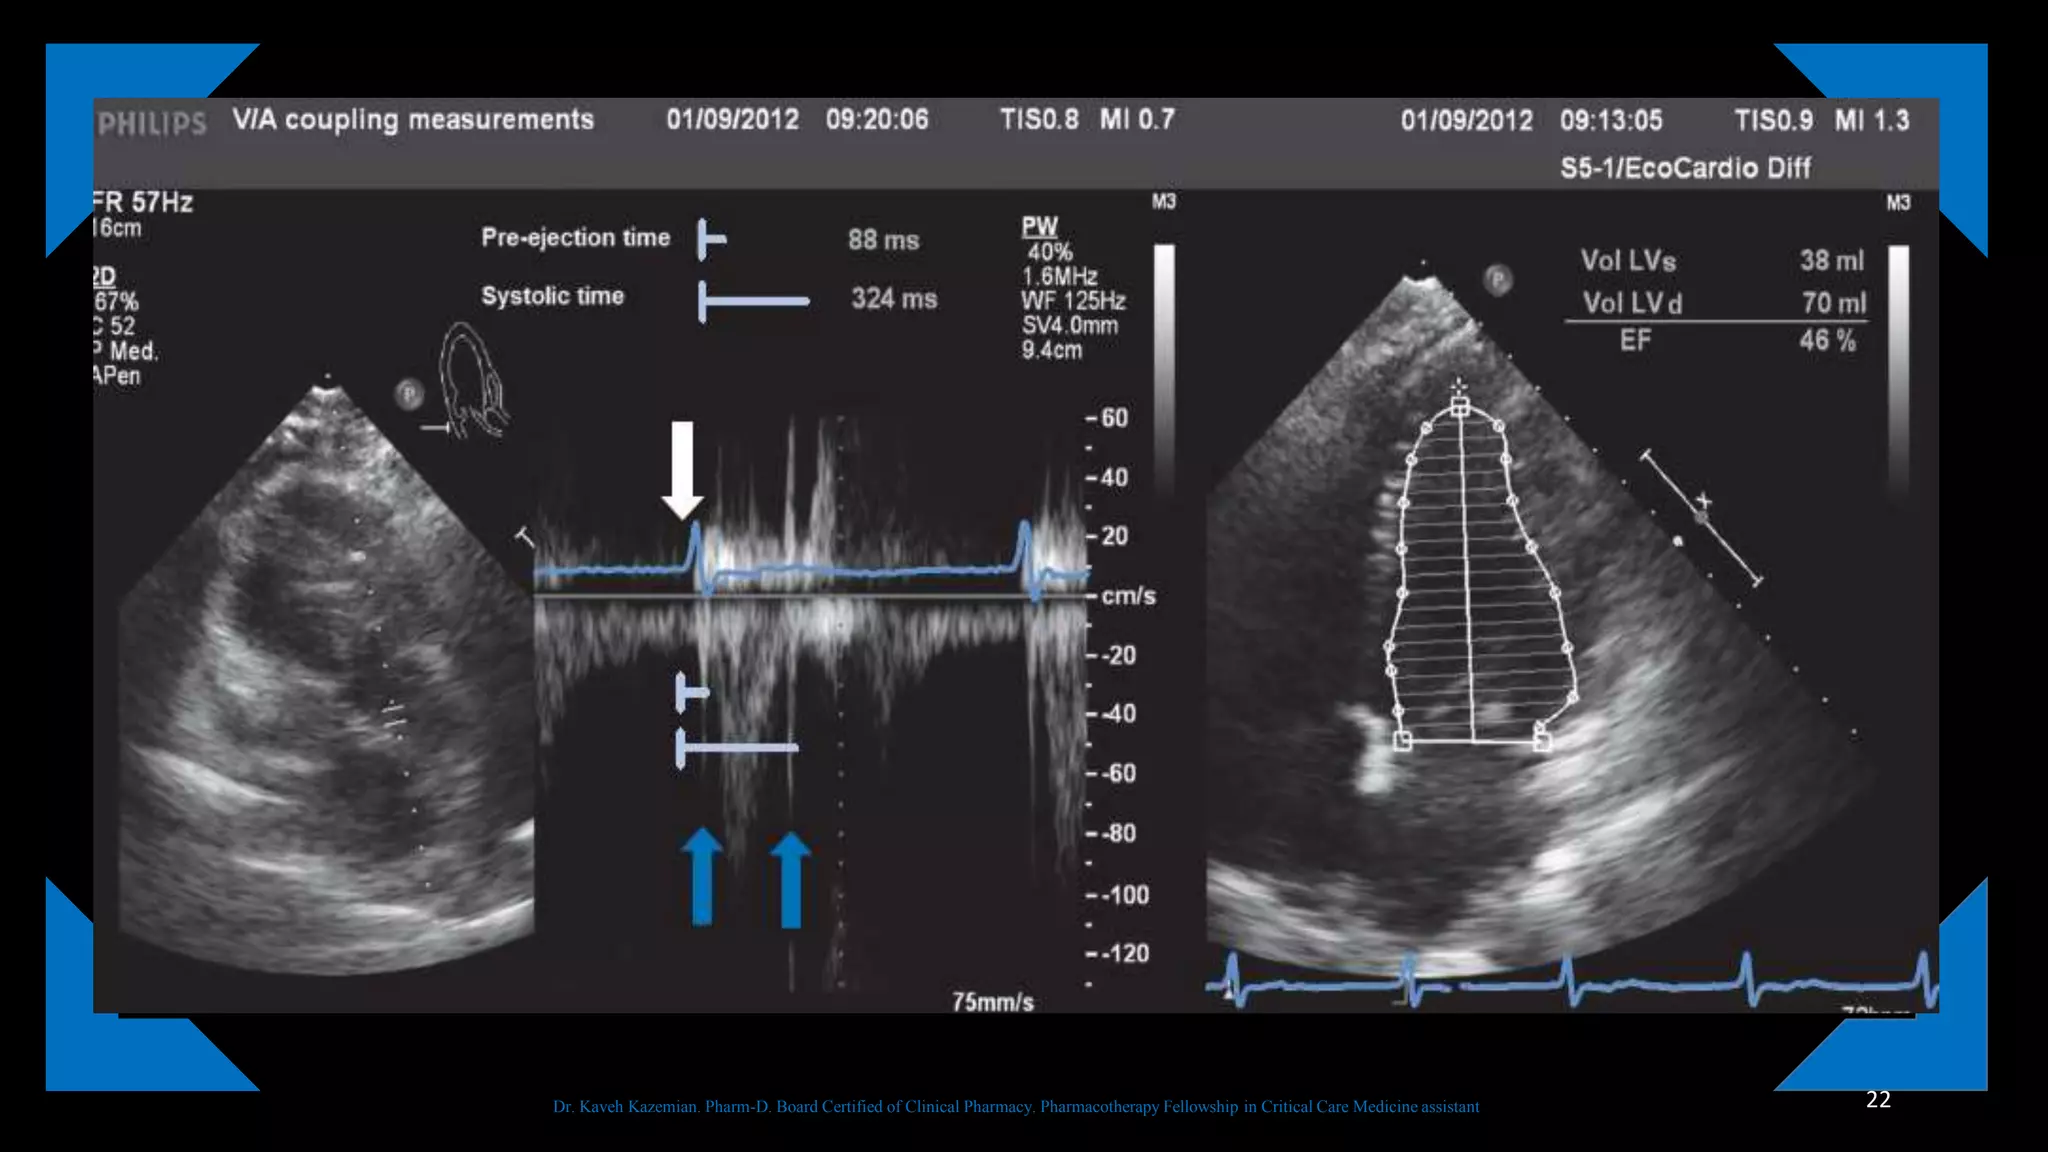
Task: Click the Dr. Kaveh Kazemian footer text
Action: point(1016,1107)
